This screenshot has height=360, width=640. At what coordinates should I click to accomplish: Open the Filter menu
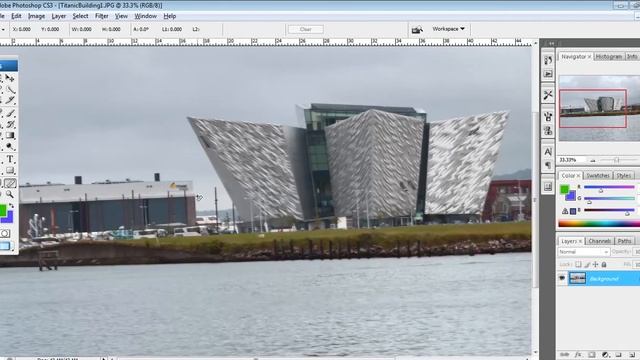102,16
